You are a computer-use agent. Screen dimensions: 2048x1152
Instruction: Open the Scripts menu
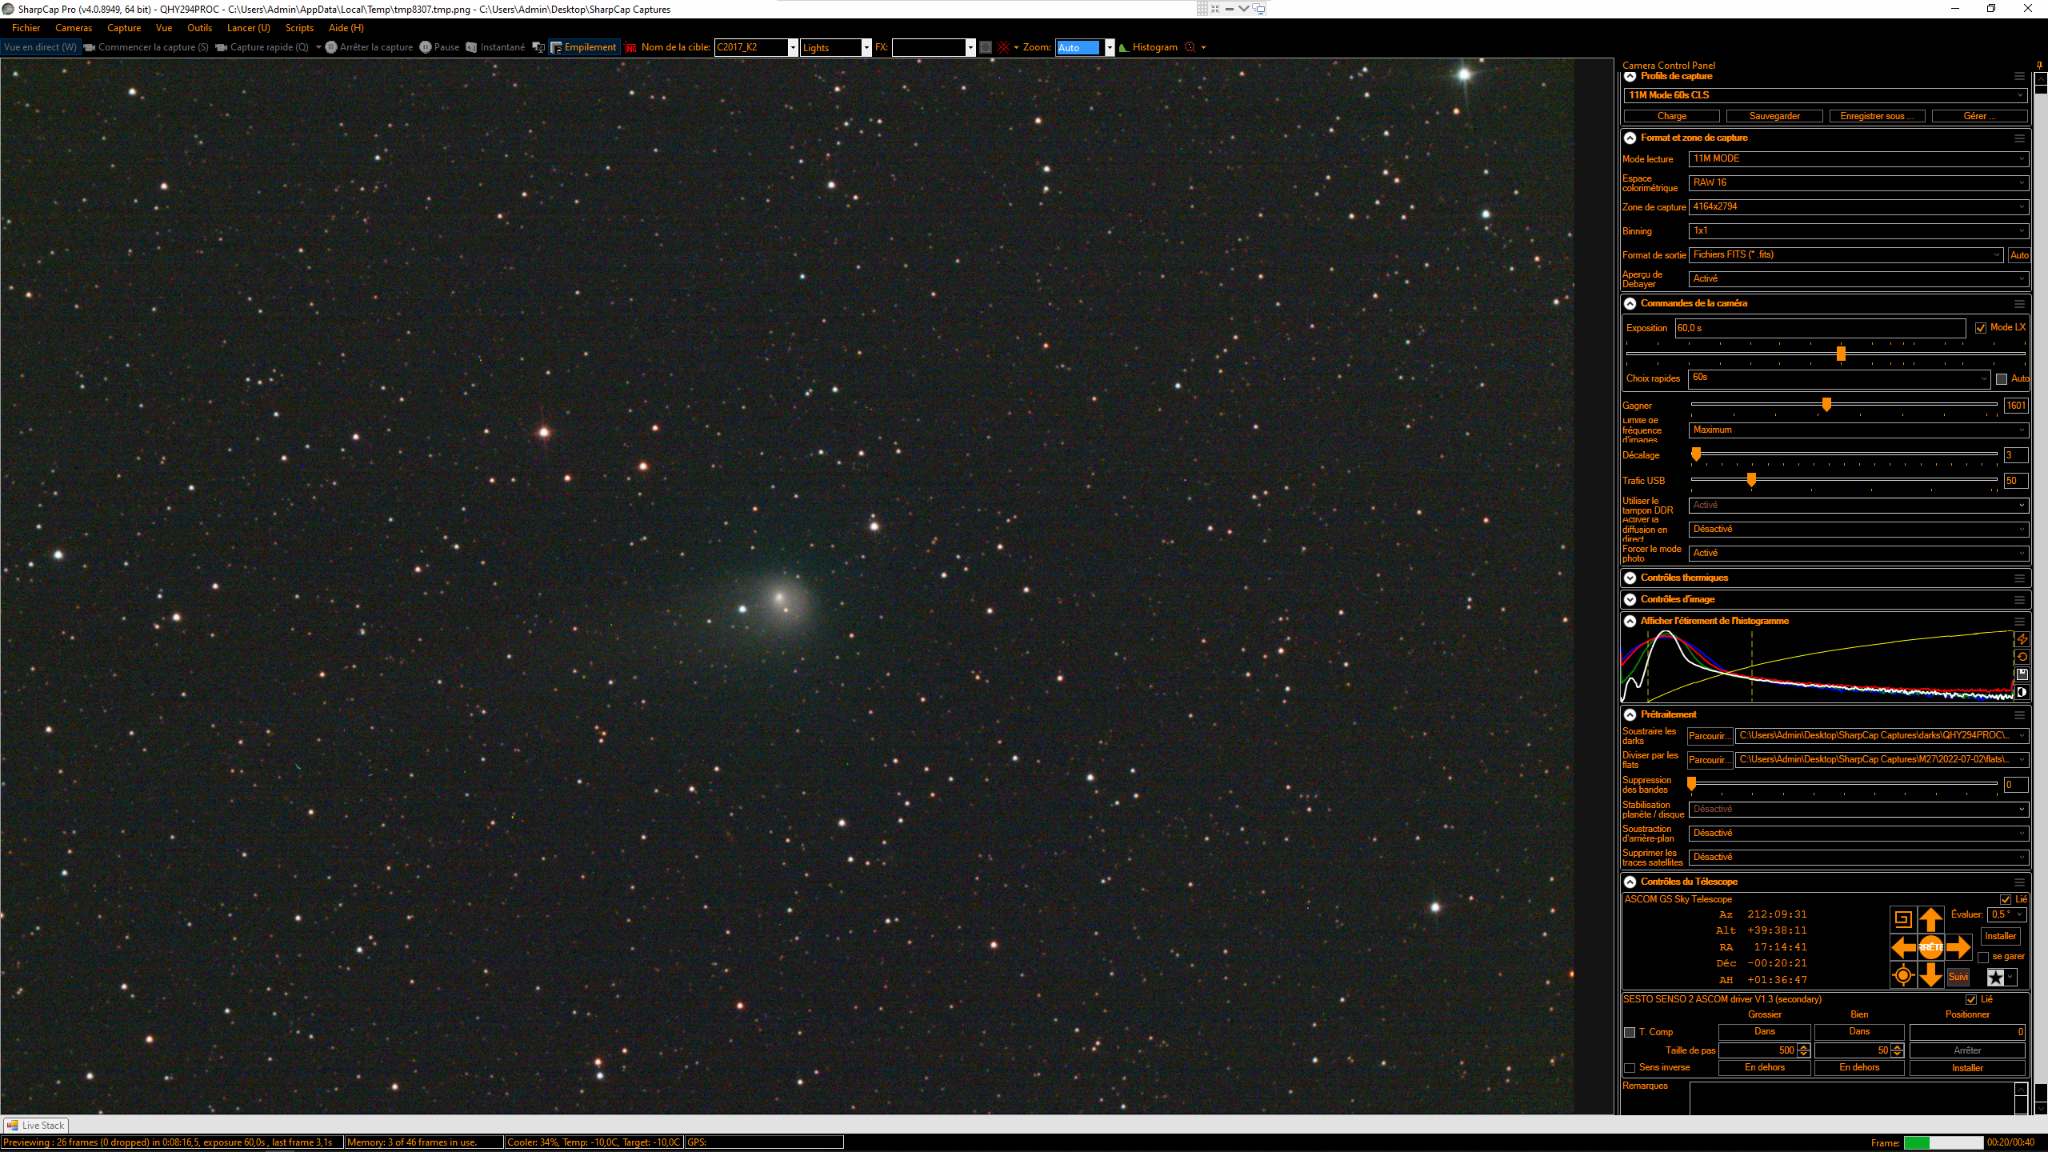pyautogui.click(x=299, y=28)
